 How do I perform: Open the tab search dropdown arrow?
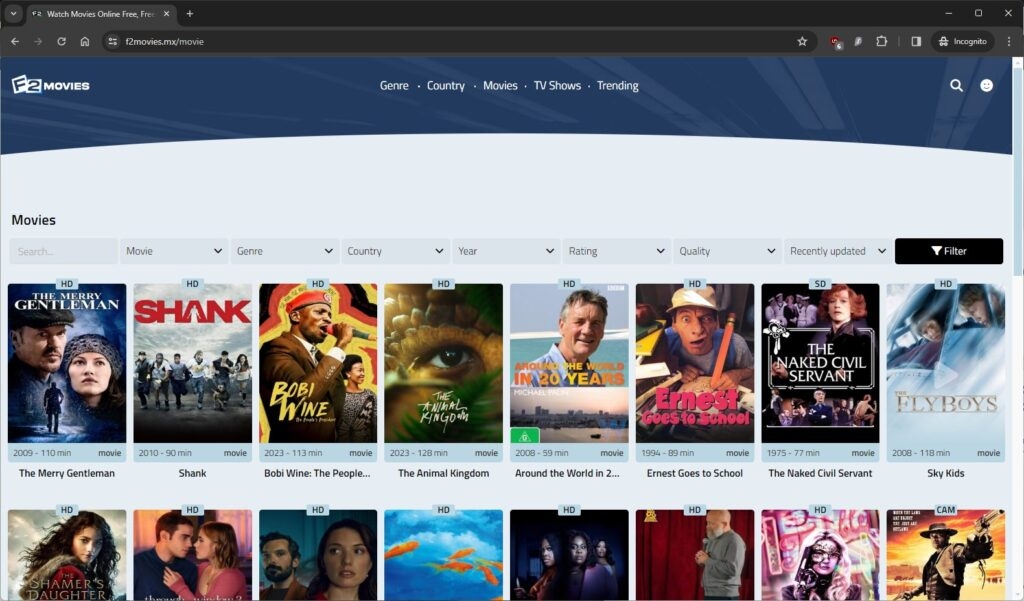(x=13, y=13)
